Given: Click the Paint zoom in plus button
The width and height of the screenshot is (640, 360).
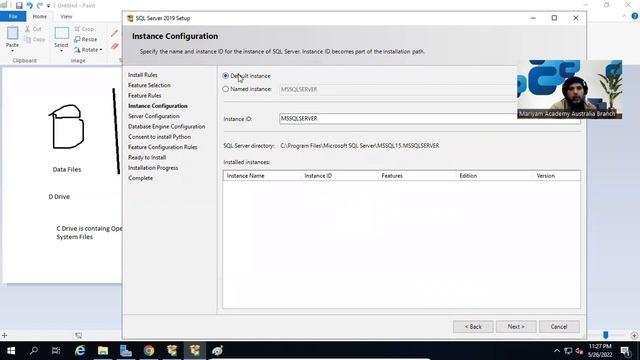Looking at the screenshot, I should [x=634, y=336].
